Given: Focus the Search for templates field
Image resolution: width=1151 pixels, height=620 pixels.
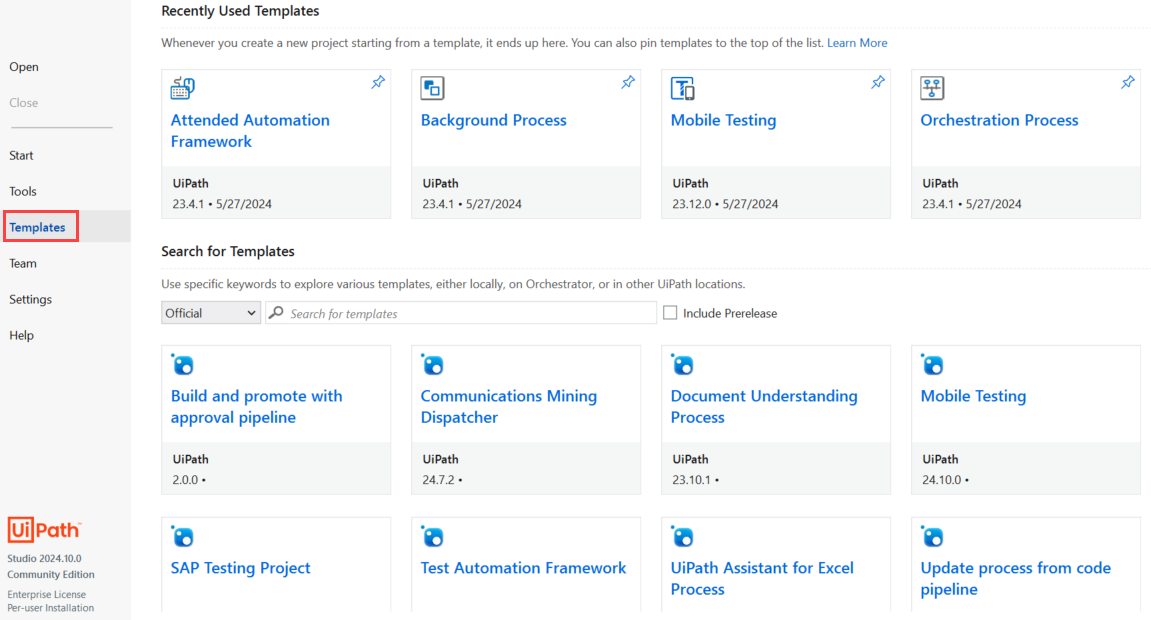Looking at the screenshot, I should click(x=468, y=313).
